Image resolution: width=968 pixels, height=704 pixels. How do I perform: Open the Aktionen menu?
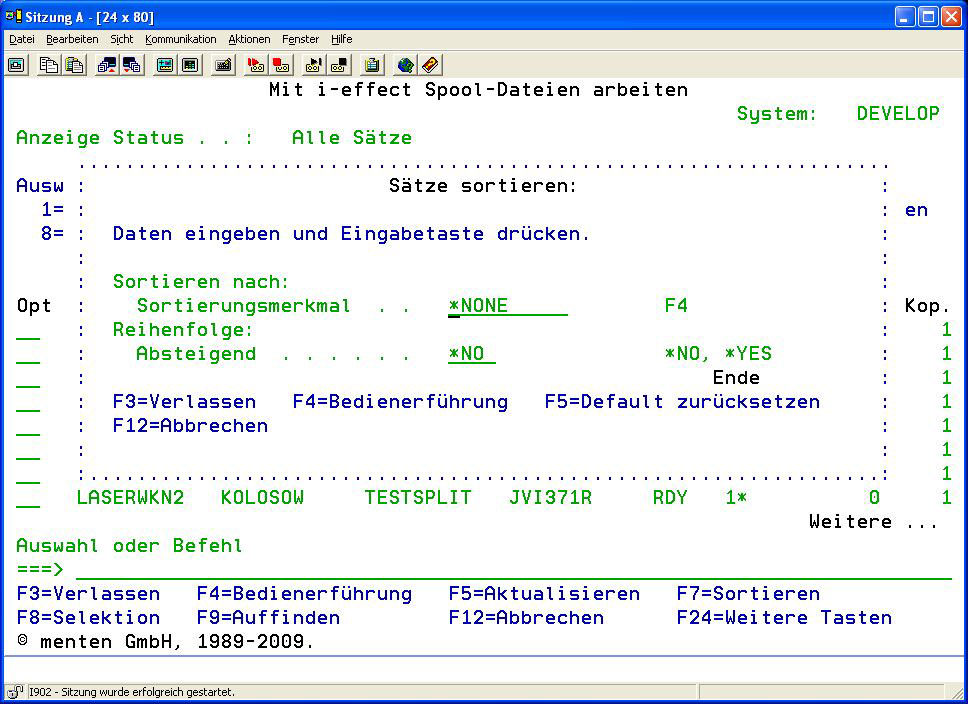click(x=249, y=39)
